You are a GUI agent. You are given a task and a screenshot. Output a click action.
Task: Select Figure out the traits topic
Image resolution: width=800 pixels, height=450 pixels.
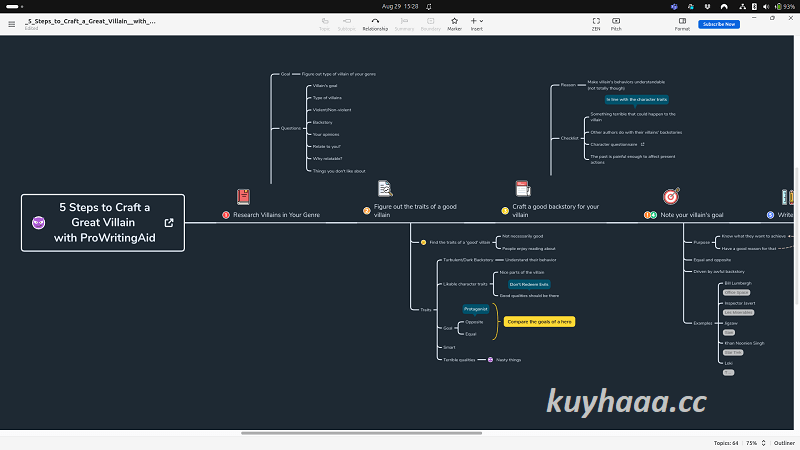click(x=415, y=211)
